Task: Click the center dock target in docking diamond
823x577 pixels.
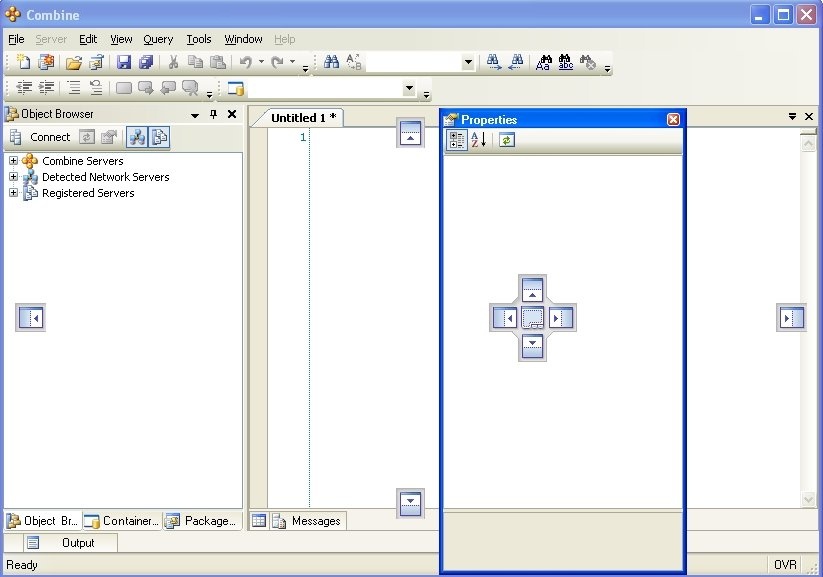Action: tap(533, 318)
